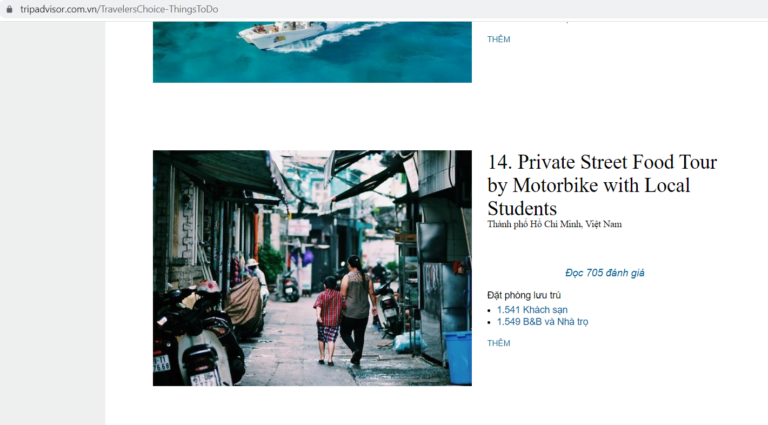This screenshot has height=425, width=768.
Task: Click the TravelersChoice-ThingsToDo path in the URL
Action: pyautogui.click(x=159, y=9)
